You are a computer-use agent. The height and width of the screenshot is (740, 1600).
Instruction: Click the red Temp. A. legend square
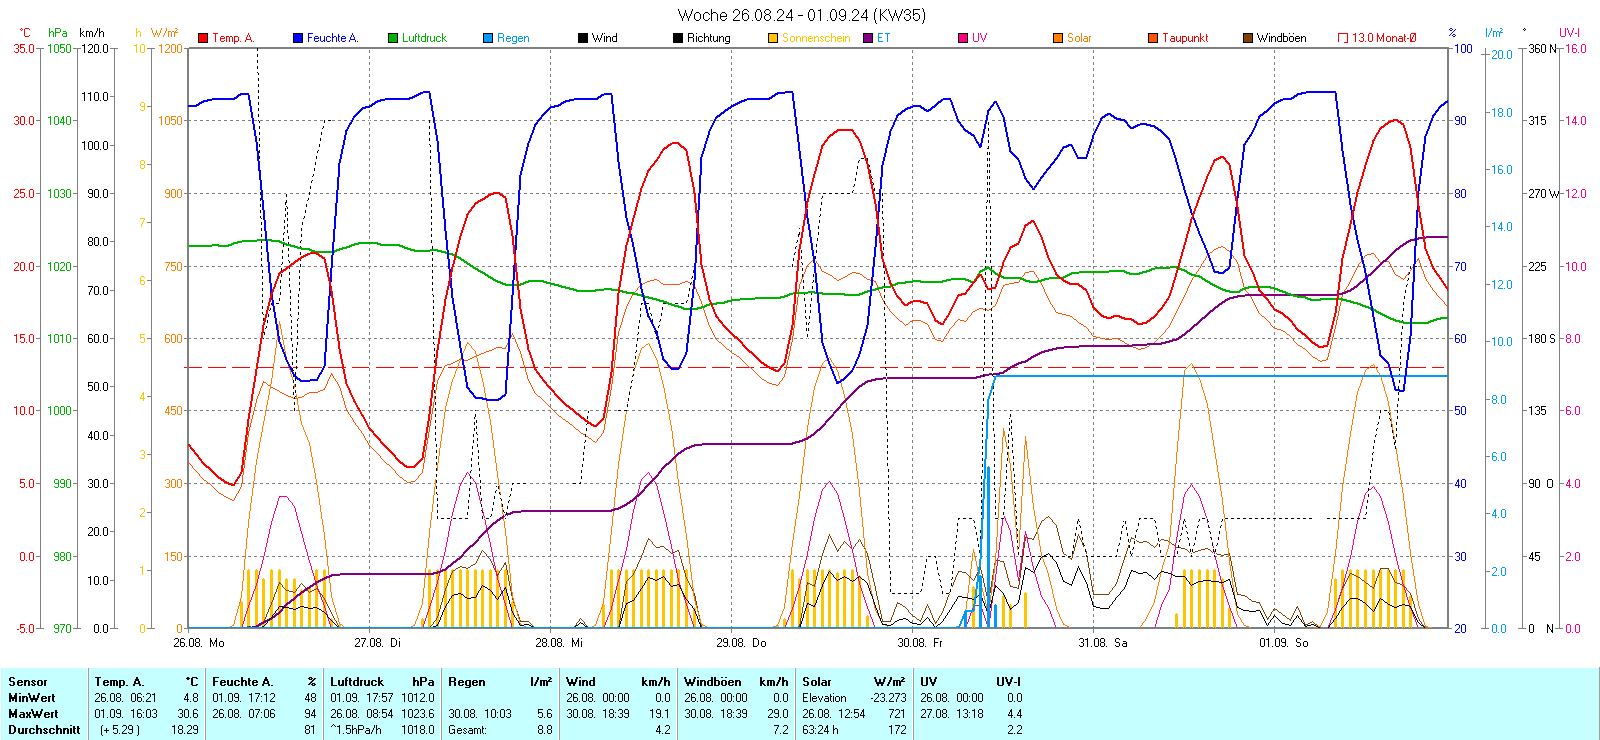[203, 38]
